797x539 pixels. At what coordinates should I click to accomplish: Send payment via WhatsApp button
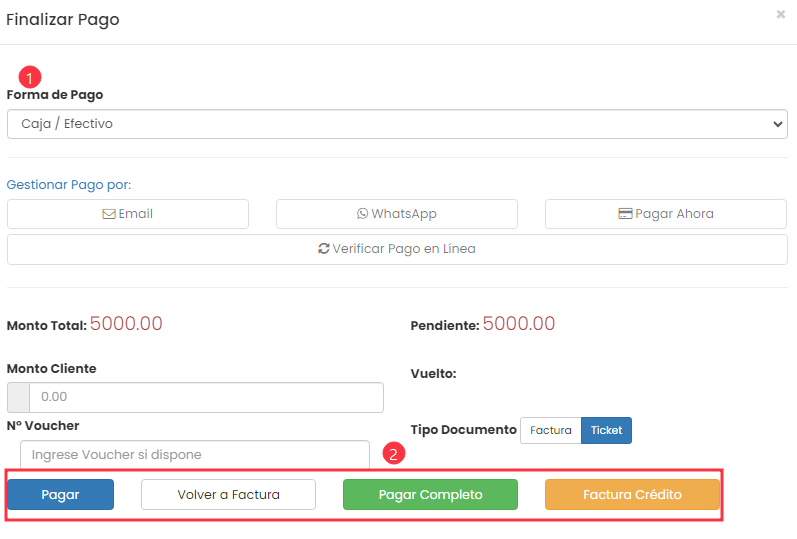click(x=397, y=214)
